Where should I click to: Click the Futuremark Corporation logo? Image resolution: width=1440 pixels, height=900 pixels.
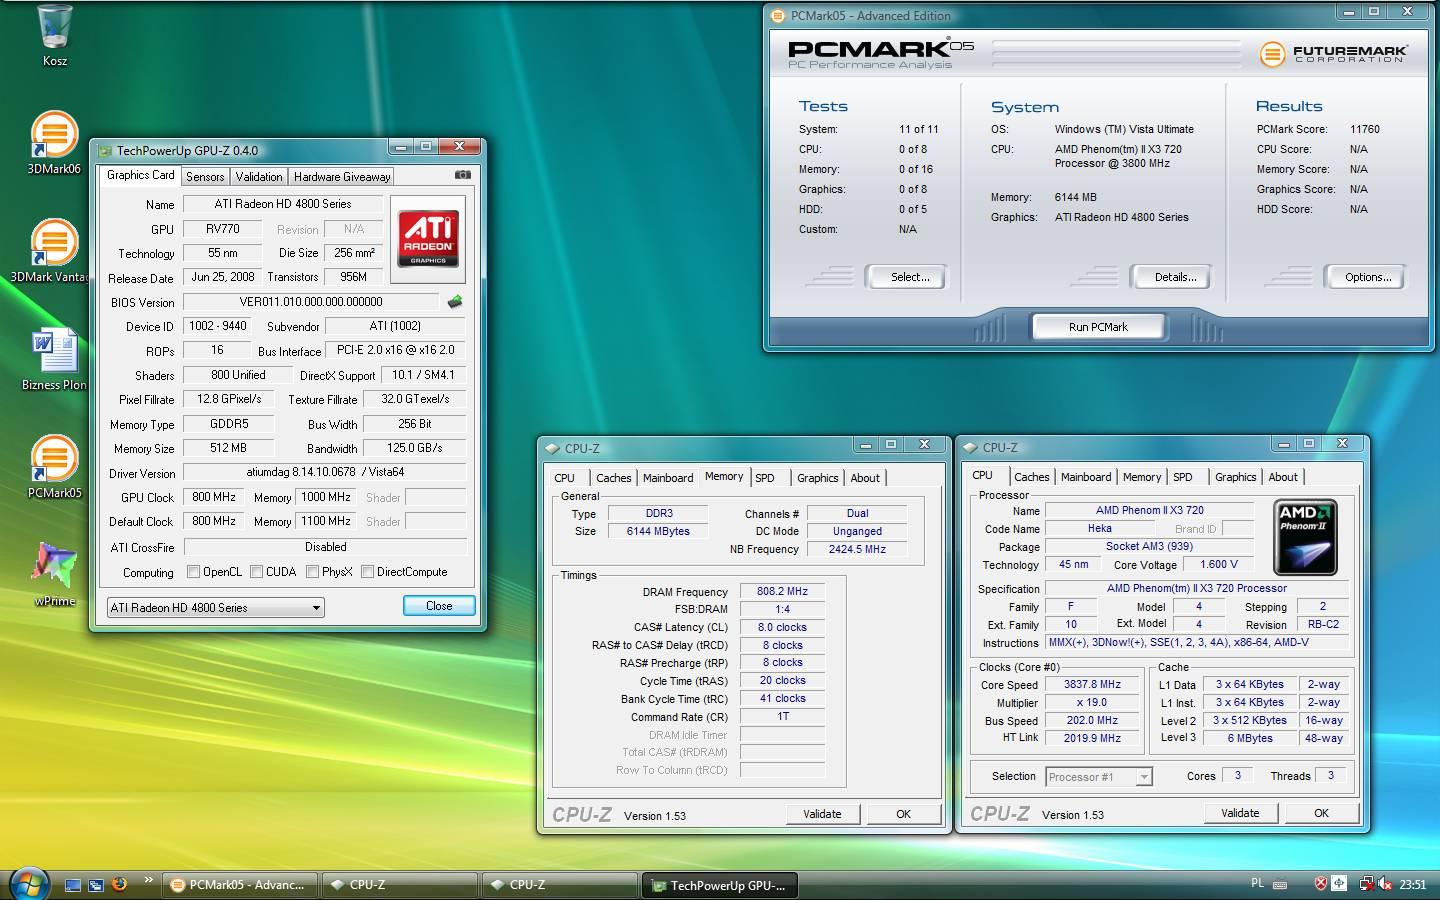click(x=1333, y=52)
